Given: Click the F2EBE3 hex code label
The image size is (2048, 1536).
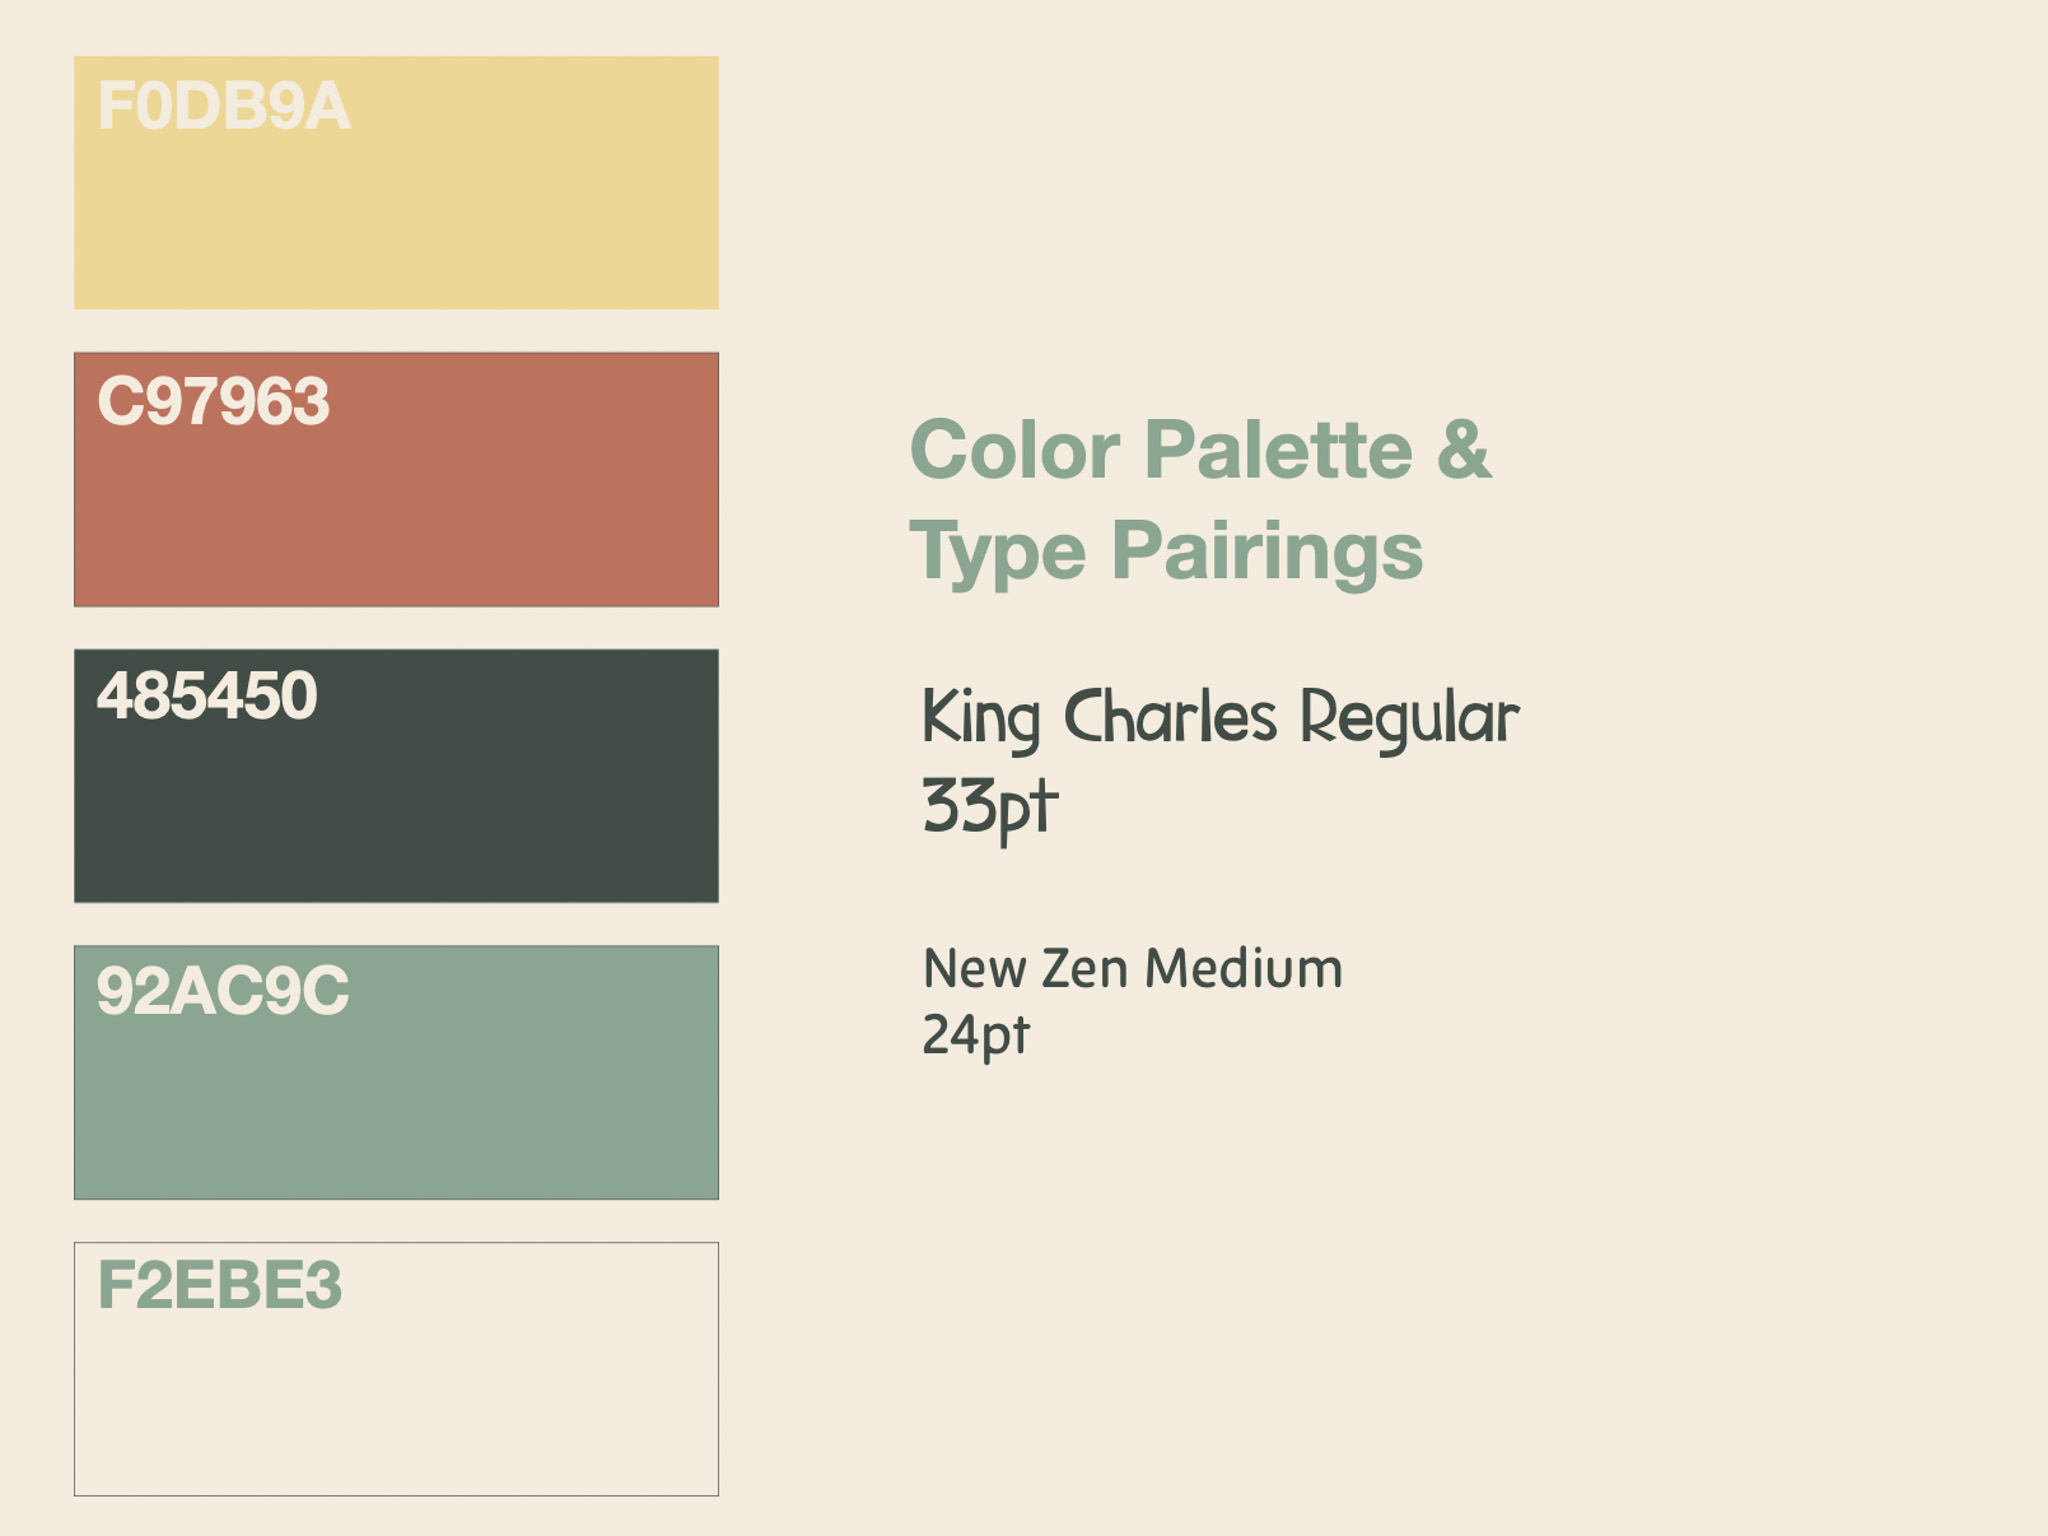Looking at the screenshot, I should 220,1285.
